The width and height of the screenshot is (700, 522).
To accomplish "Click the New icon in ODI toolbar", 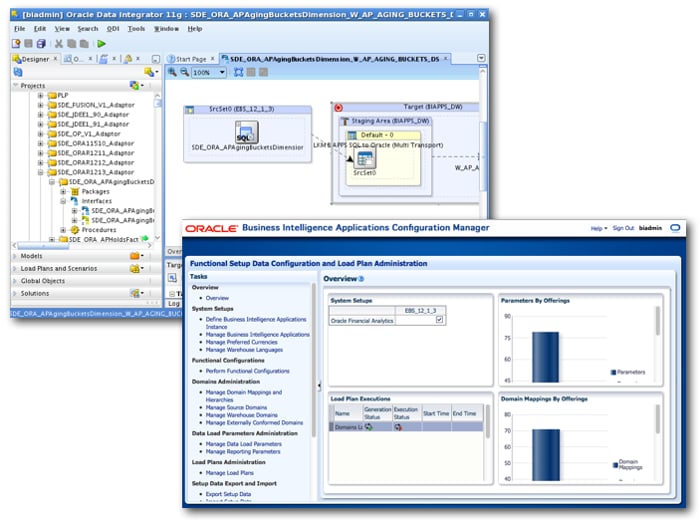I will (16, 43).
